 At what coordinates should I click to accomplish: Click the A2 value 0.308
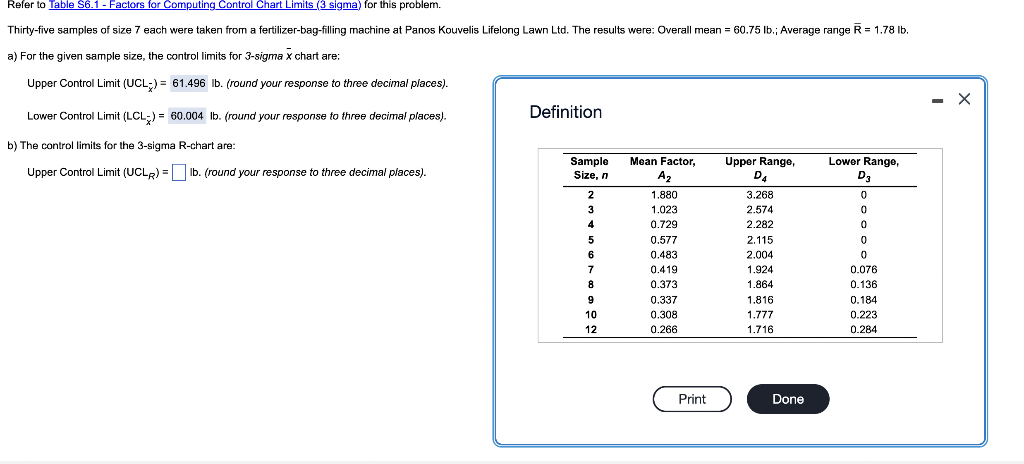coord(664,315)
